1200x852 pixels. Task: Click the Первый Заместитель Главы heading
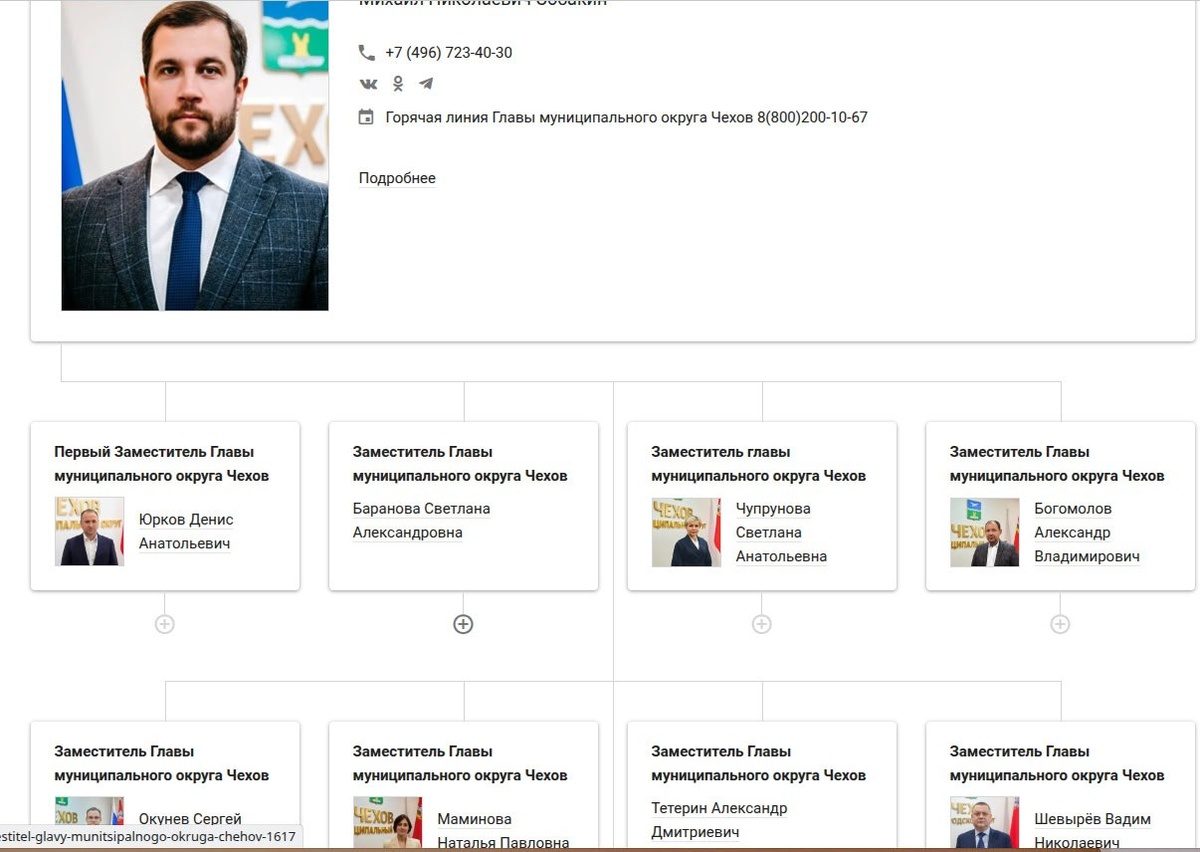162,464
